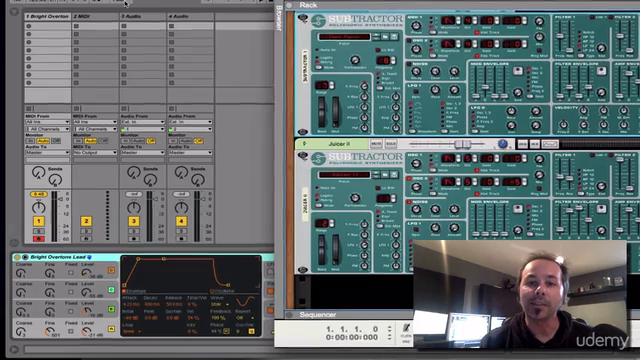Open track 4 input channel 2 dropdown

click(x=190, y=129)
